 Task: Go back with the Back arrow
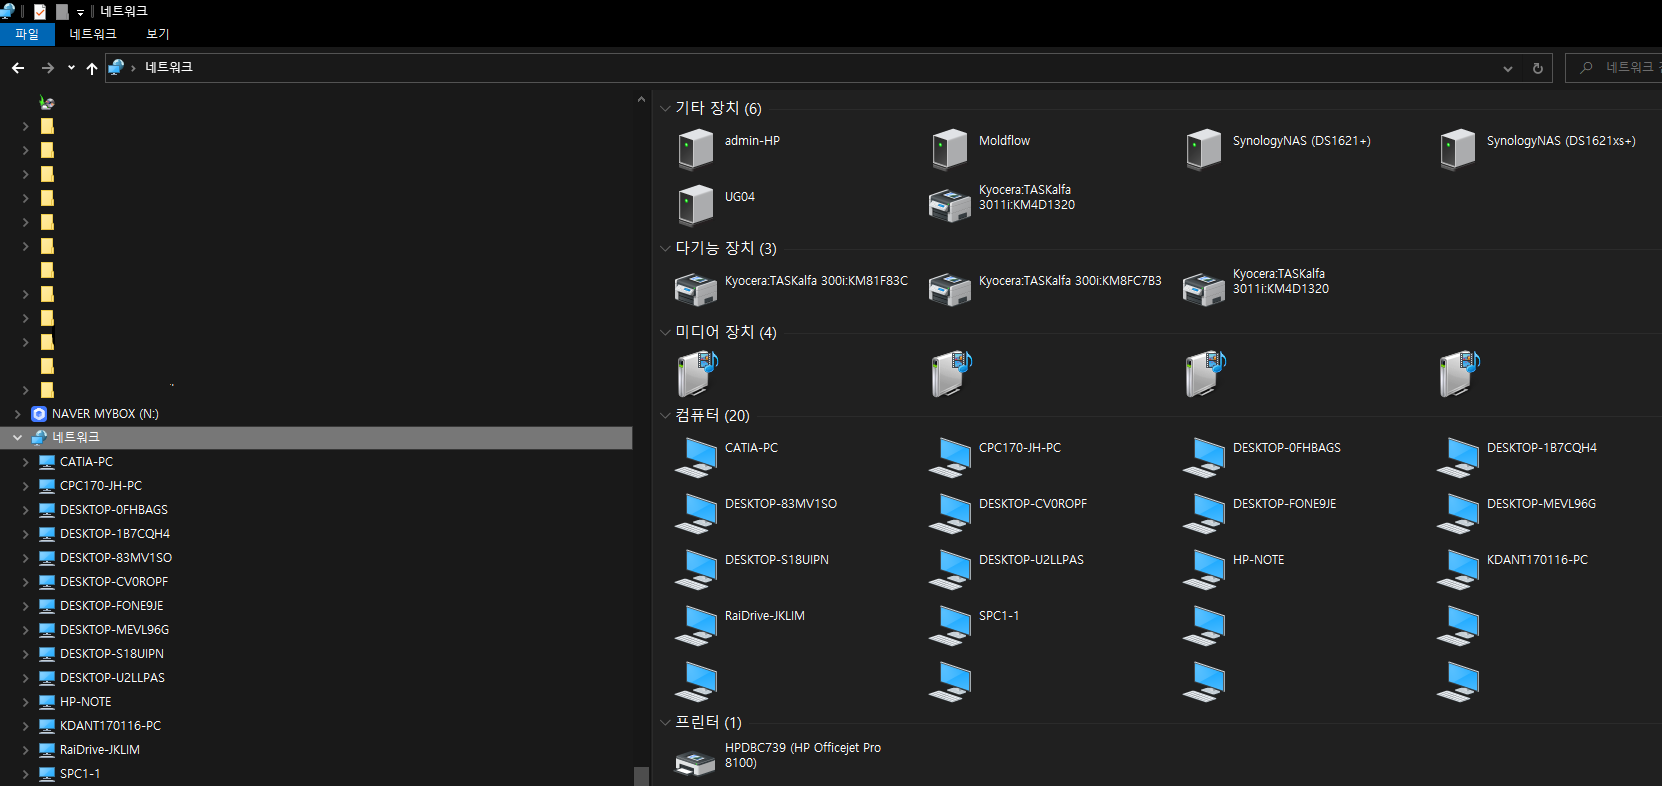click(18, 68)
